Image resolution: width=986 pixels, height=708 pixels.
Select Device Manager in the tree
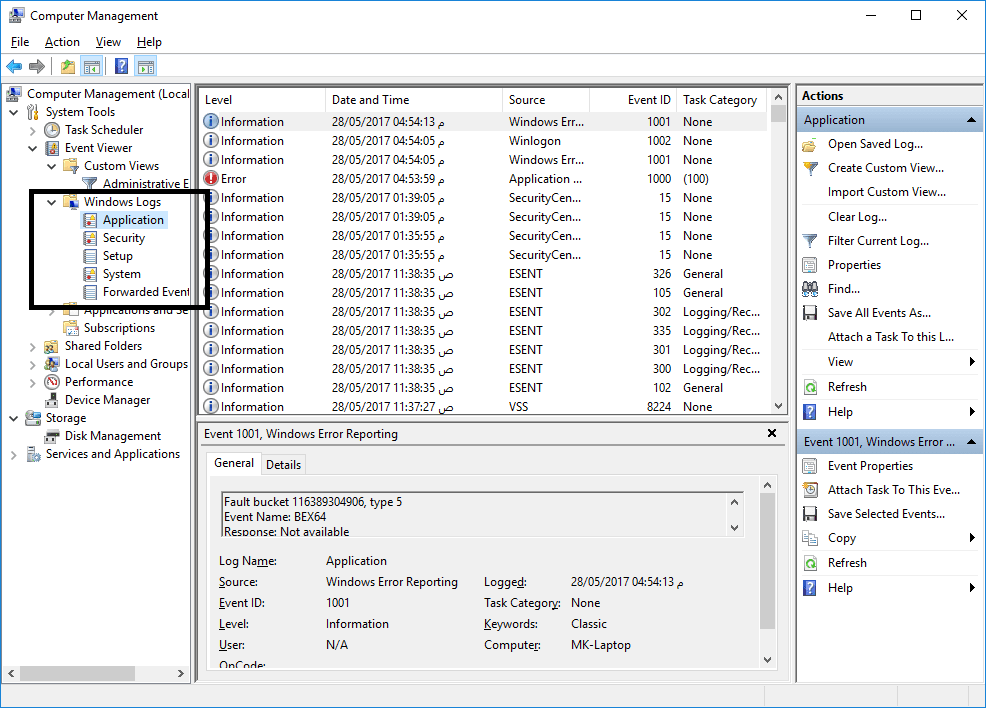(x=107, y=400)
